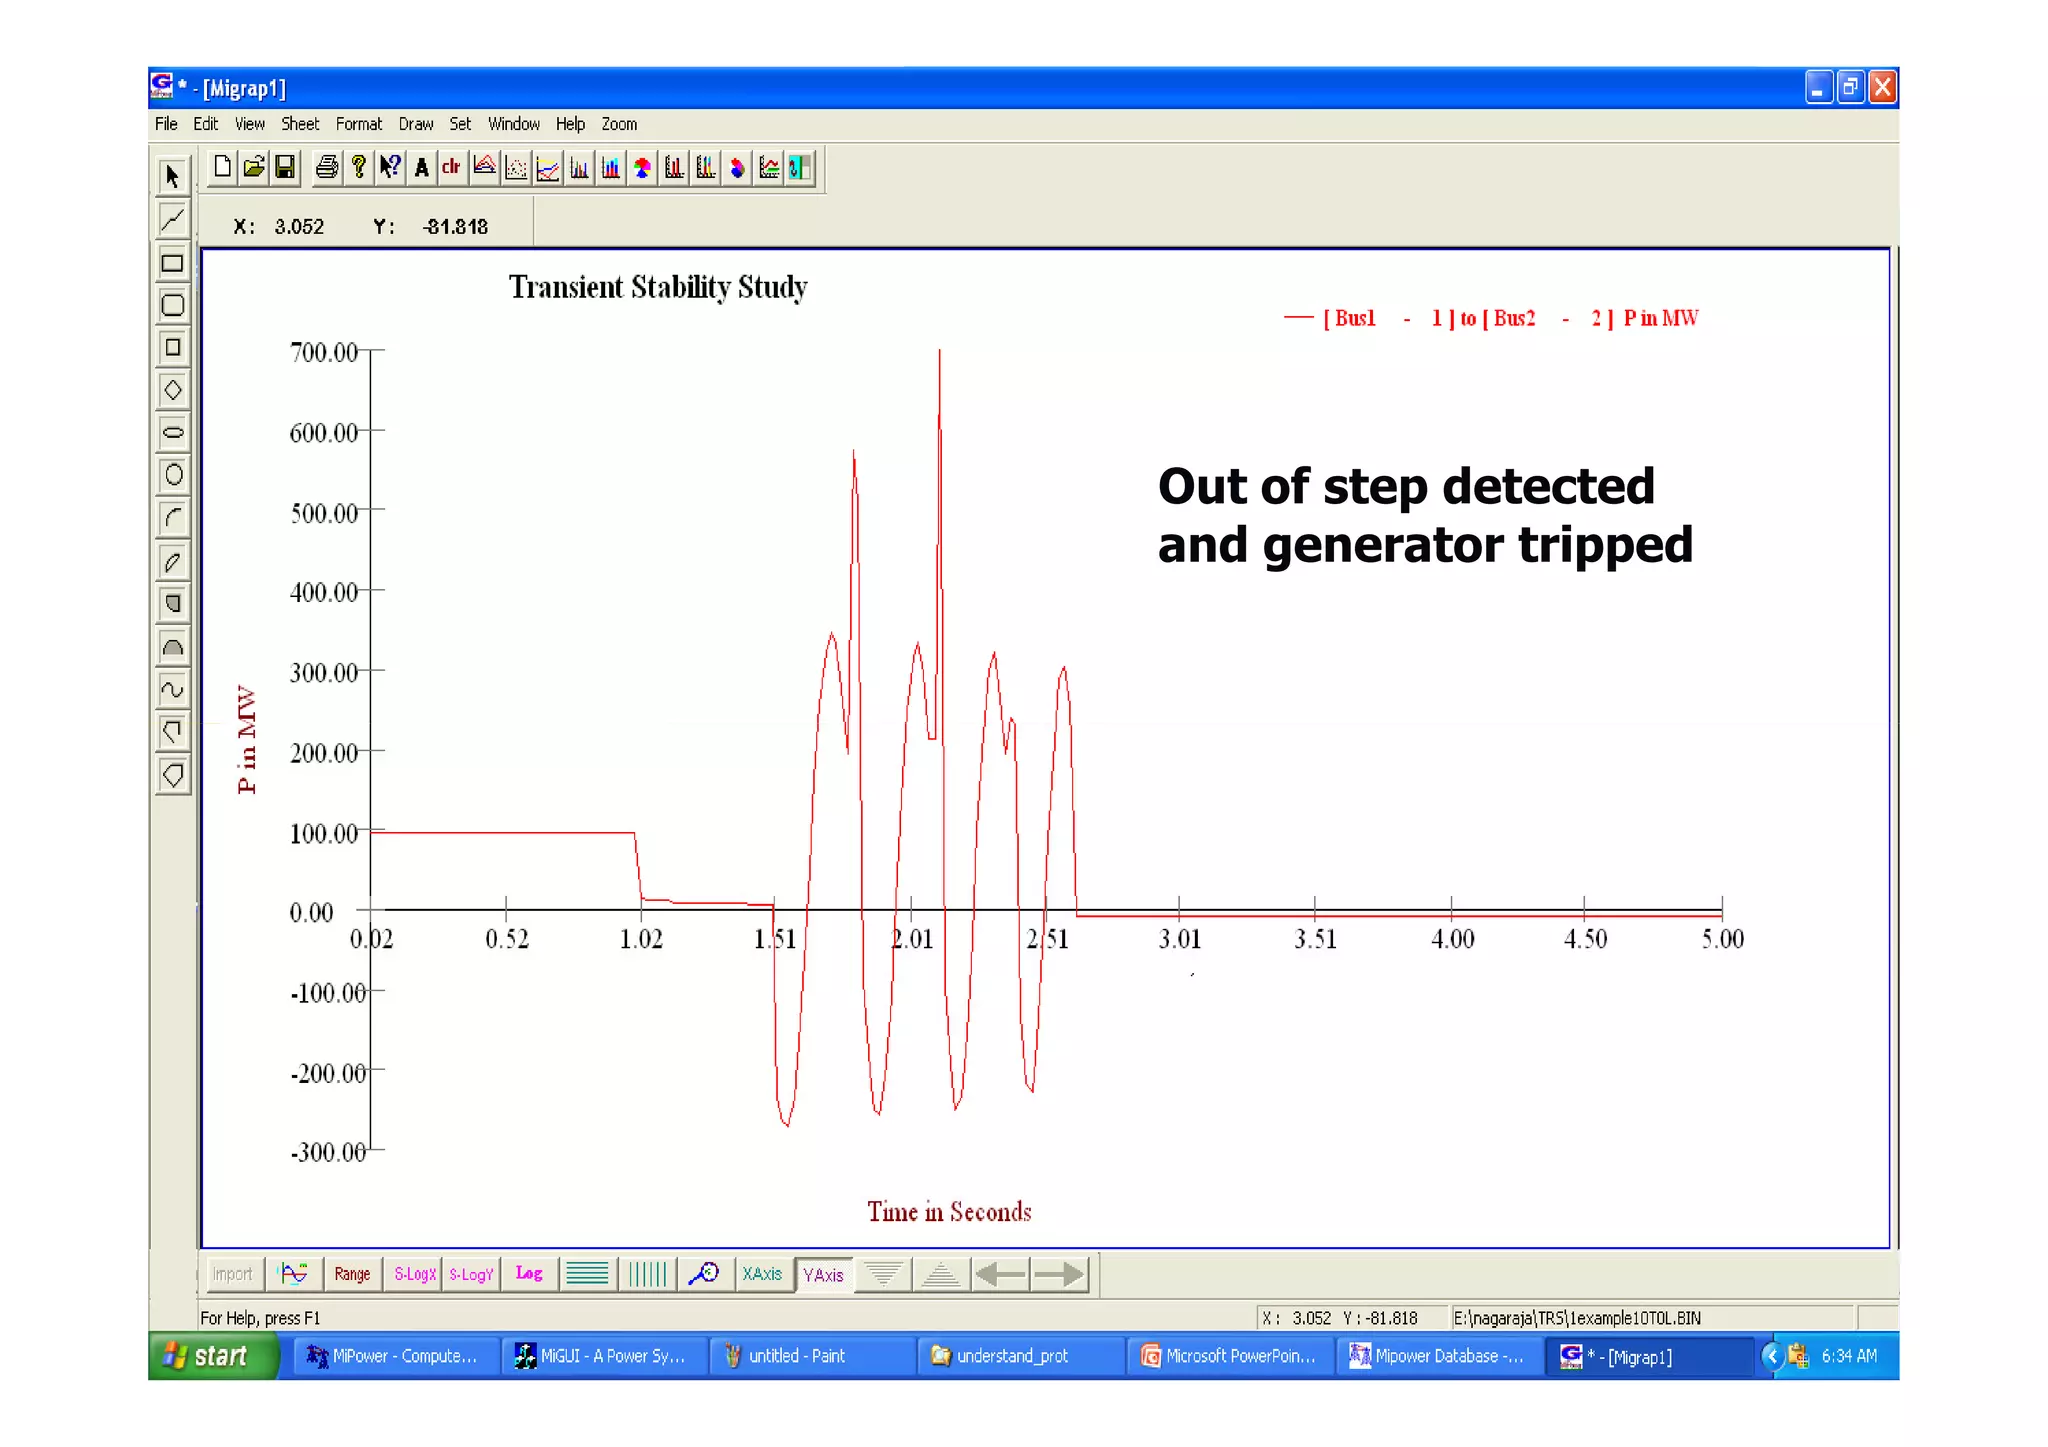The image size is (2048, 1447).
Task: Open the Windows start menu
Action: coord(212,1356)
